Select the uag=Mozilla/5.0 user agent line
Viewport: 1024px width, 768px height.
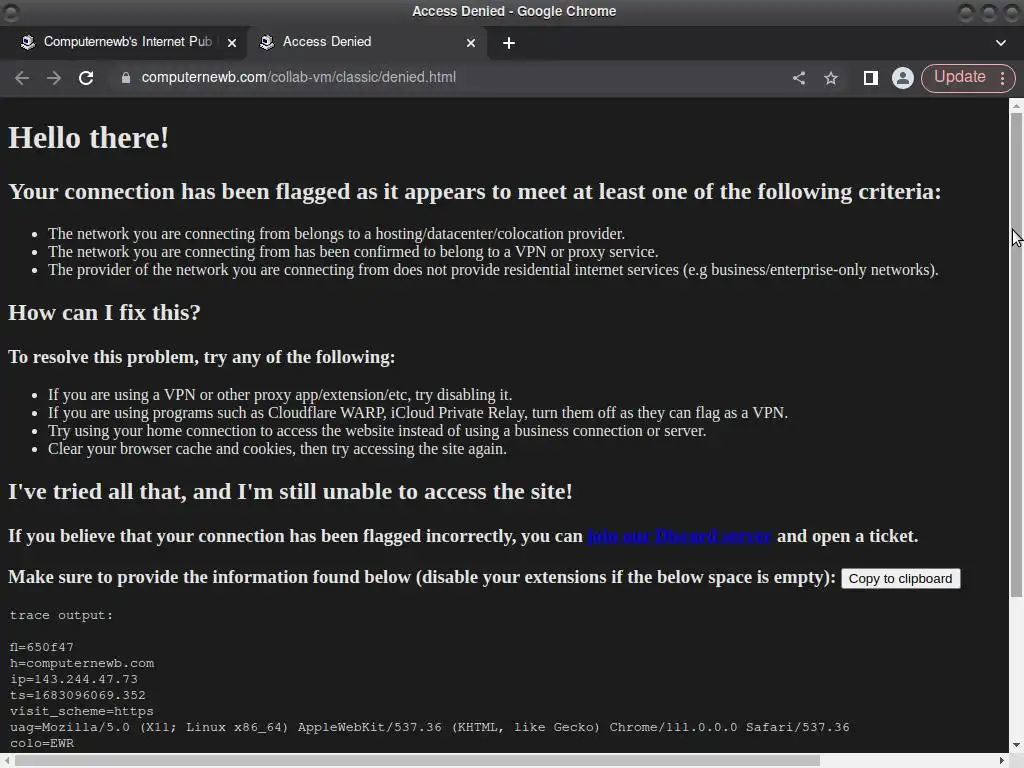(x=430, y=728)
